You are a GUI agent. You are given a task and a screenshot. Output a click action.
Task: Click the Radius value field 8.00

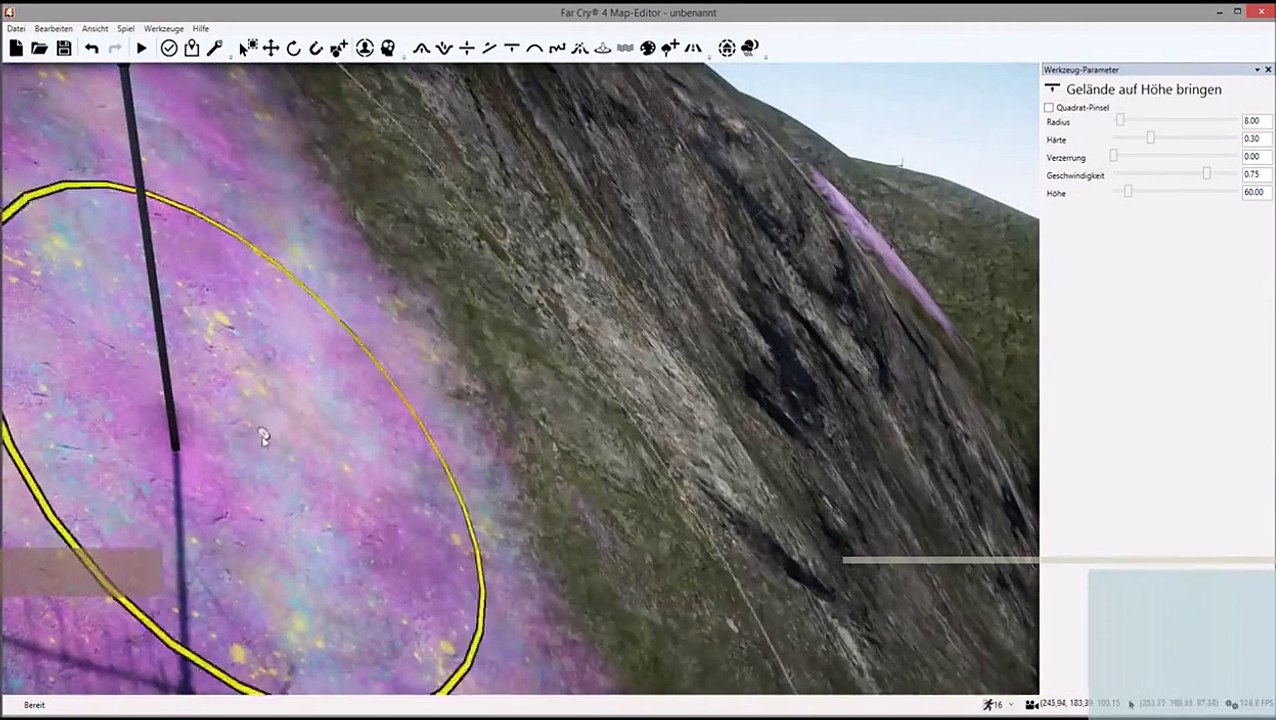[x=1256, y=121]
